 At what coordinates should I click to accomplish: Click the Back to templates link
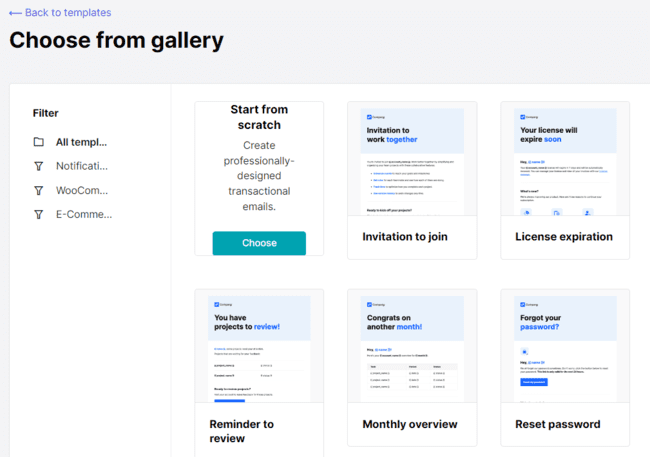[x=60, y=13]
